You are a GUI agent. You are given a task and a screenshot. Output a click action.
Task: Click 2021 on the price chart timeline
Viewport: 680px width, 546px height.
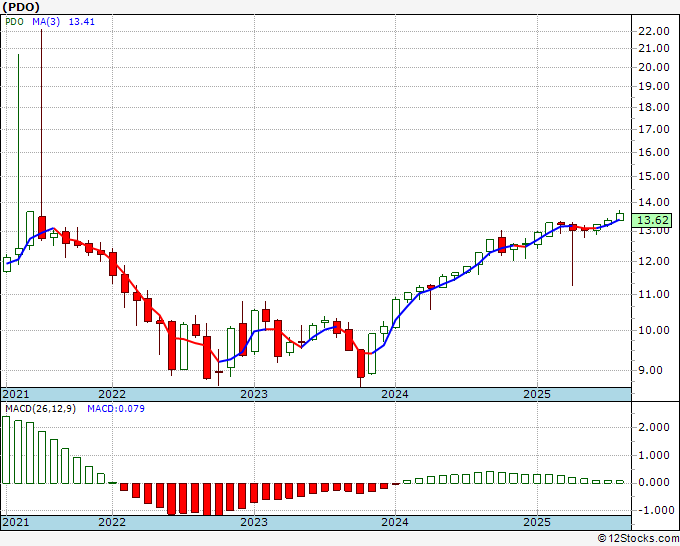(x=16, y=394)
